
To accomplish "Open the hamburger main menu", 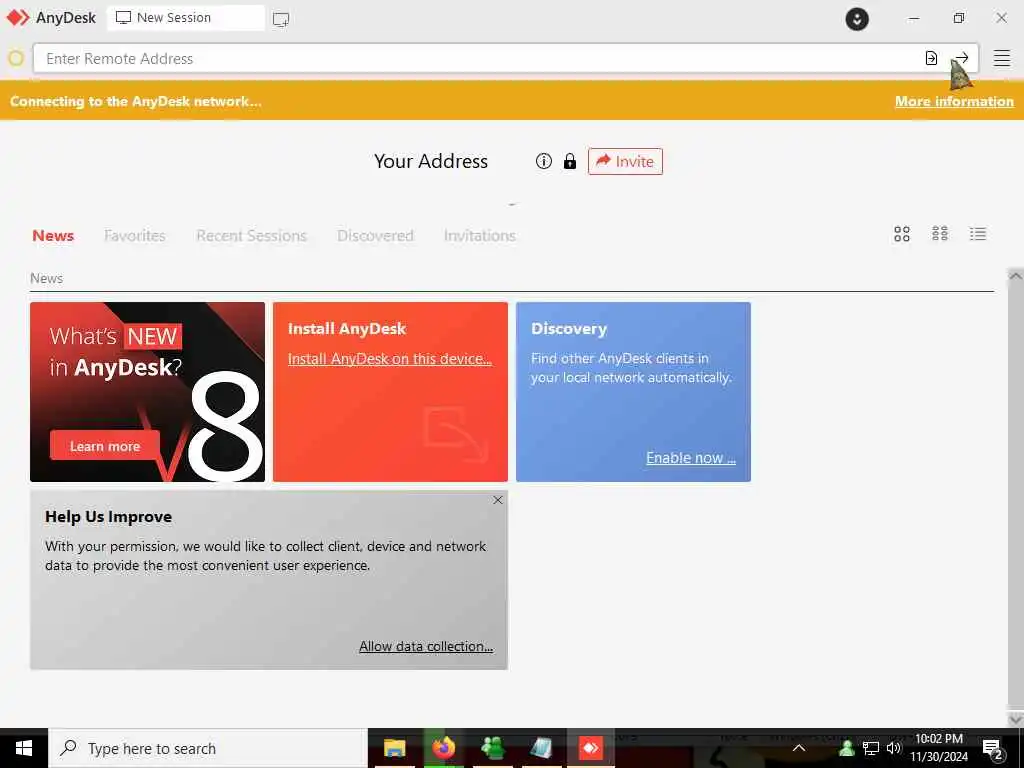I will pos(1002,58).
